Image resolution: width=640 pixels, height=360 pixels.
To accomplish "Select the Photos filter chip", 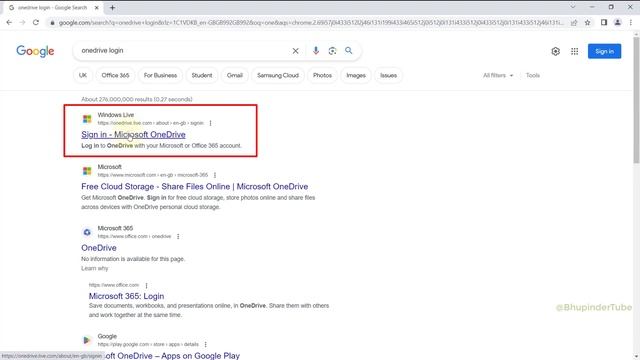I will [x=322, y=76].
